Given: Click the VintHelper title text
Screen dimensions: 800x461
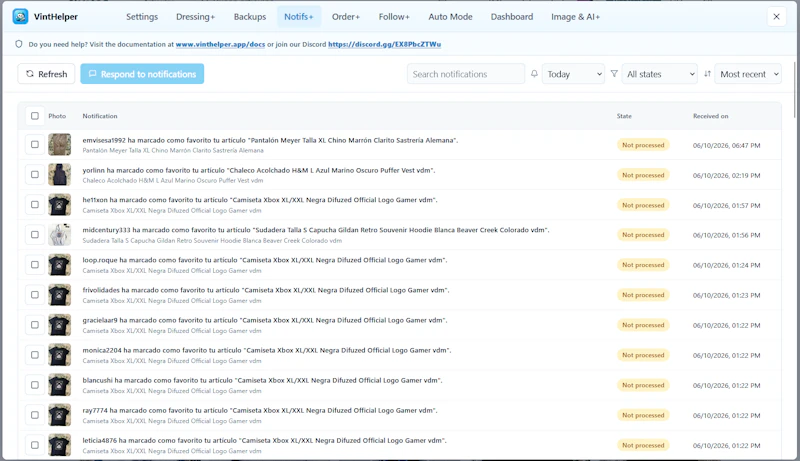Looking at the screenshot, I should coord(56,16).
